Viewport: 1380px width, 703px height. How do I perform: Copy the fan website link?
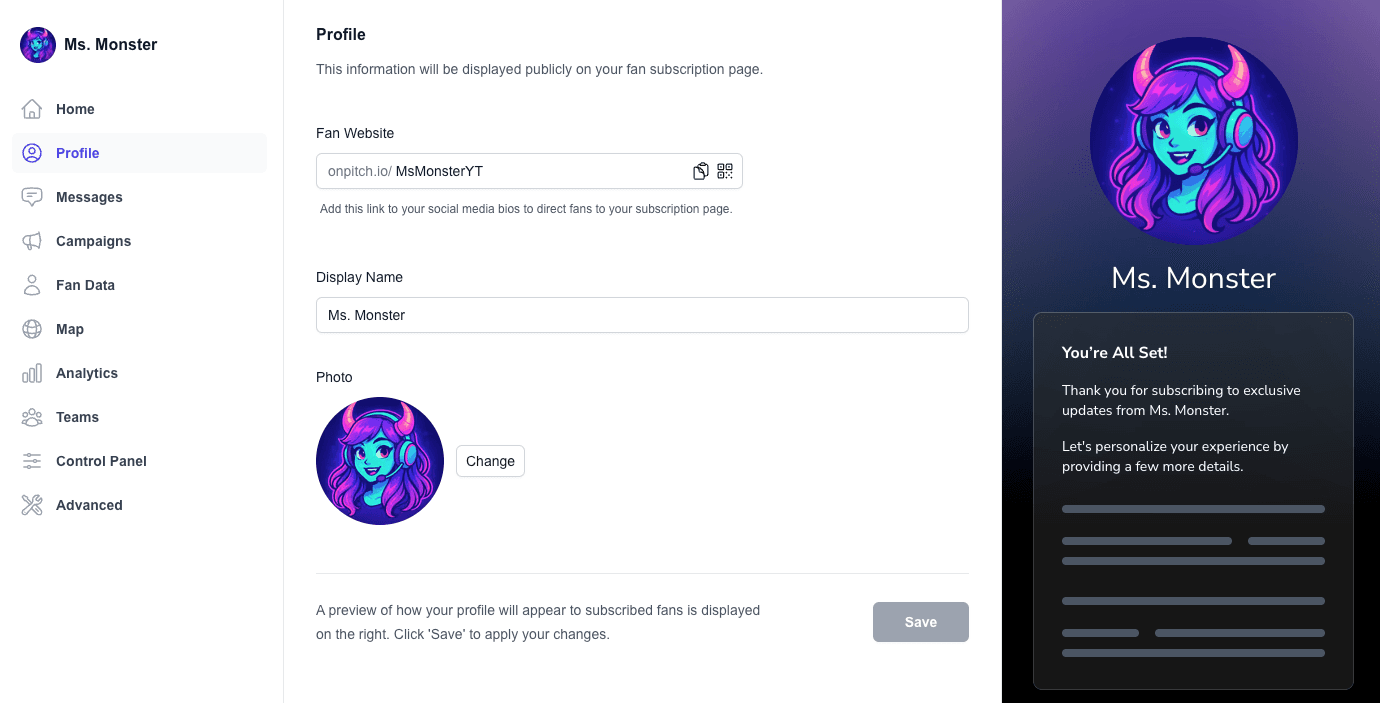click(700, 170)
